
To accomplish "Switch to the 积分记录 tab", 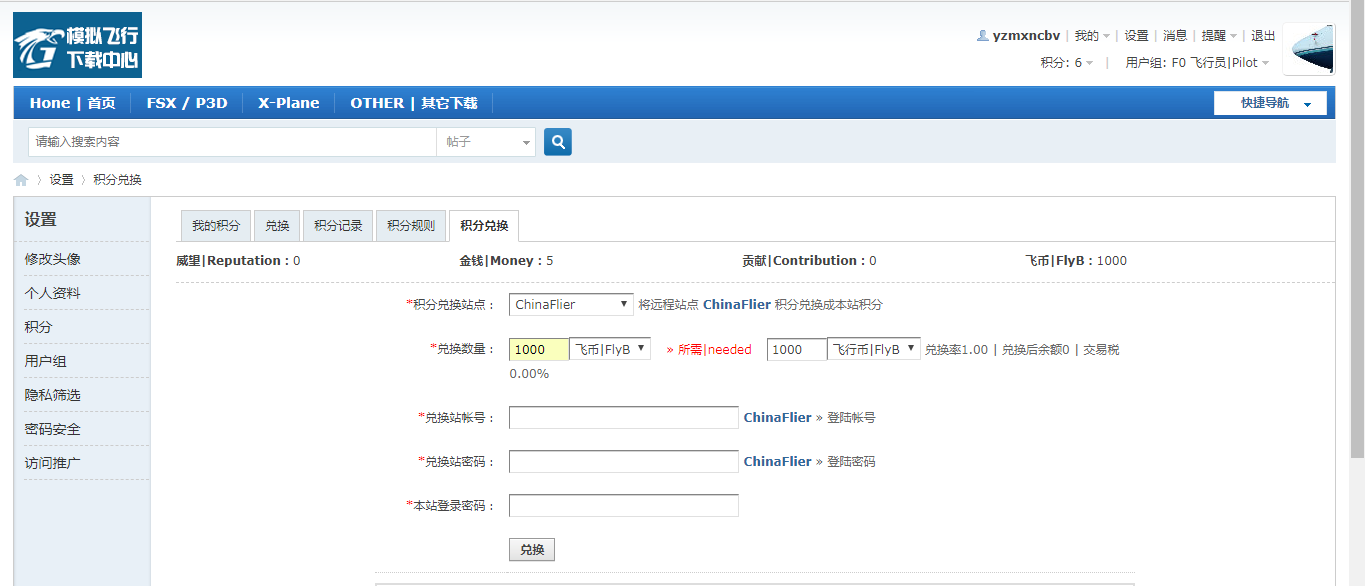I will [337, 225].
